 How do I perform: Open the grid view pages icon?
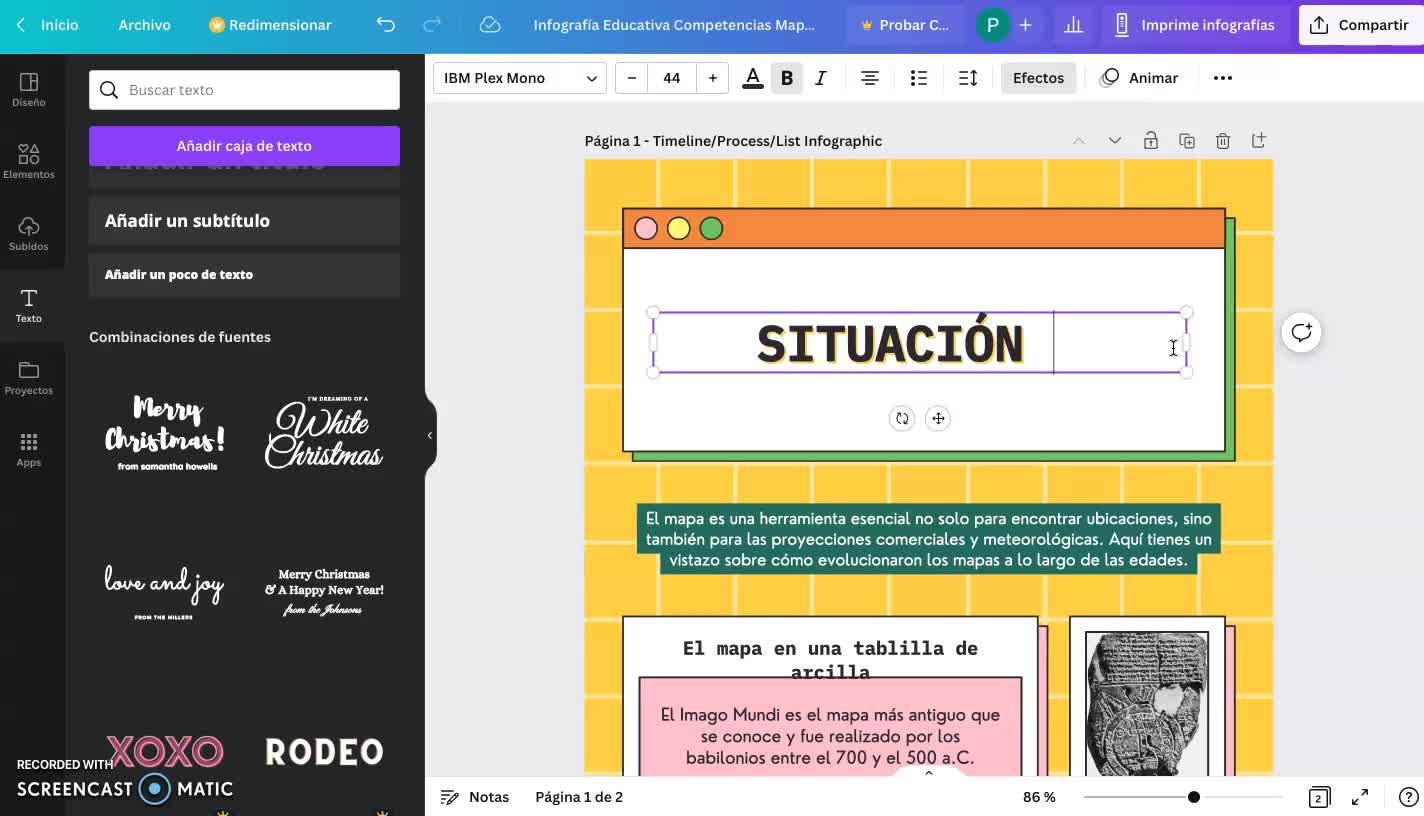[x=1319, y=797]
